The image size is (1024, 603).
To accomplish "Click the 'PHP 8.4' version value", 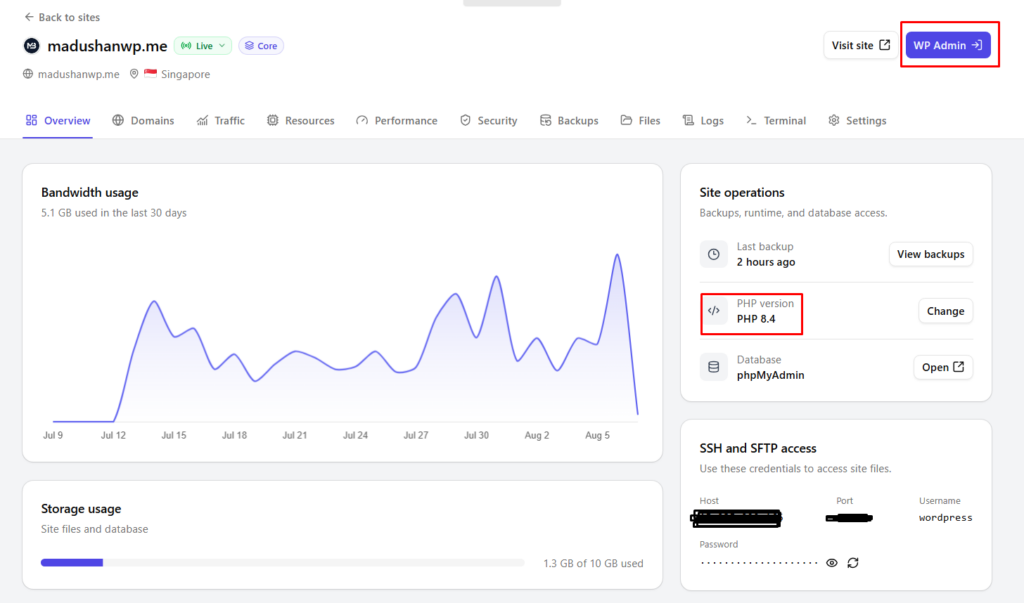I will click(756, 319).
